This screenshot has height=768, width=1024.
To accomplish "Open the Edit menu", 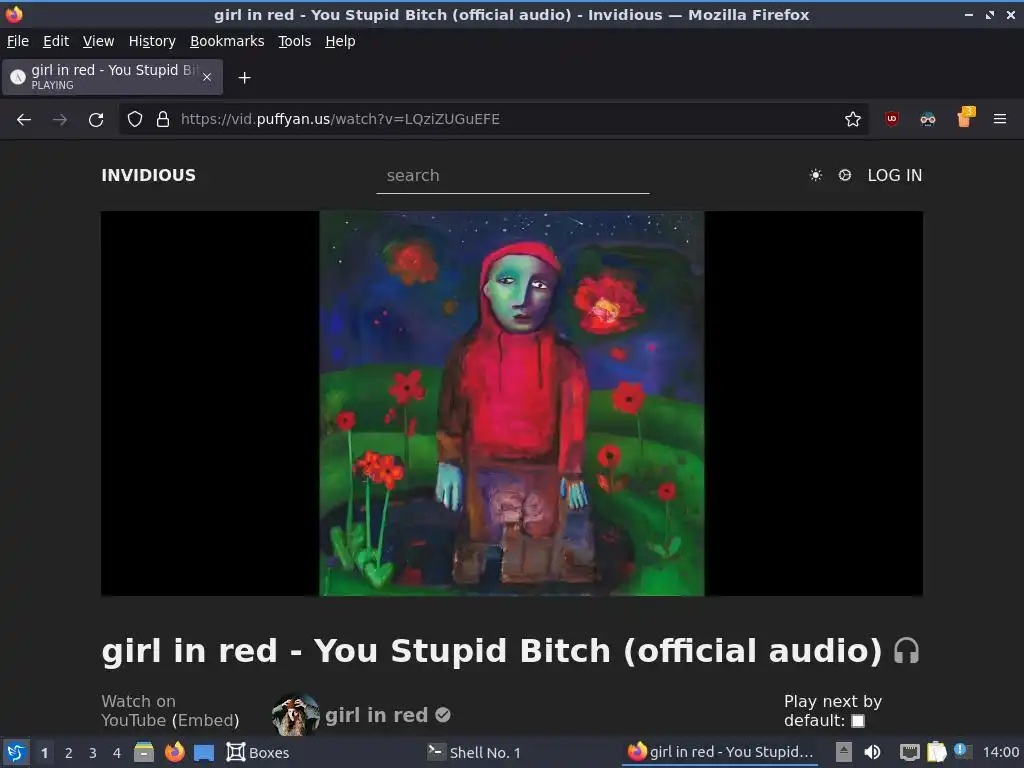I will [x=56, y=41].
